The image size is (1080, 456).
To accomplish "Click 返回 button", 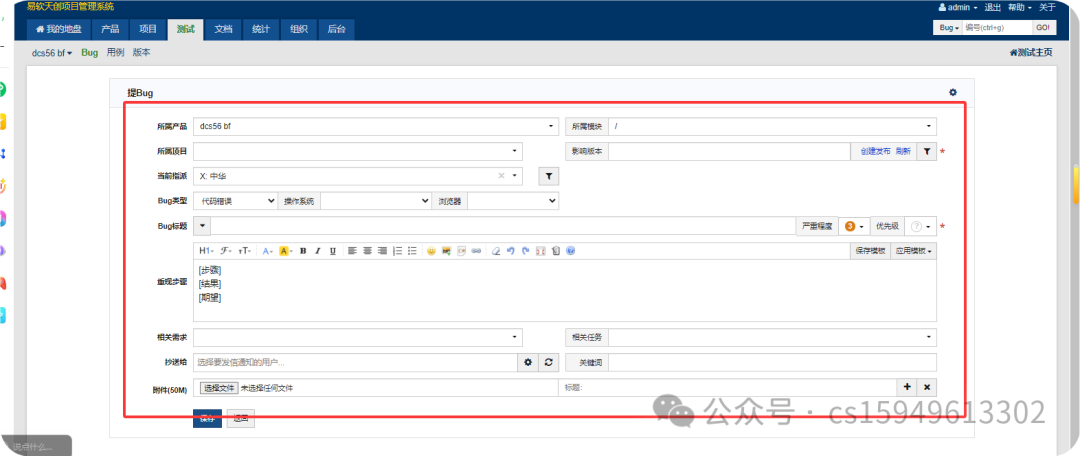I will click(x=240, y=418).
